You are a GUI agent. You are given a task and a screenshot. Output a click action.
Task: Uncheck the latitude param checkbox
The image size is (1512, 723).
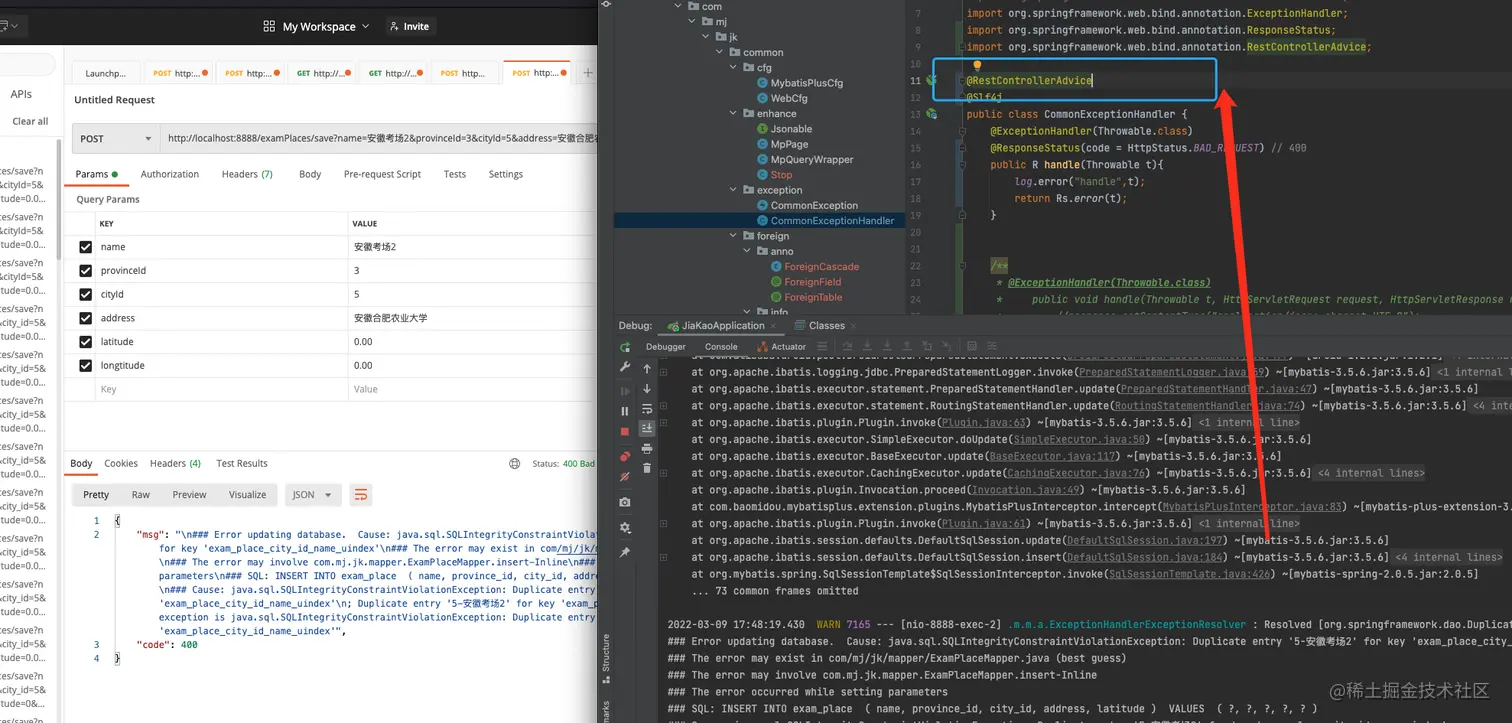tap(86, 342)
